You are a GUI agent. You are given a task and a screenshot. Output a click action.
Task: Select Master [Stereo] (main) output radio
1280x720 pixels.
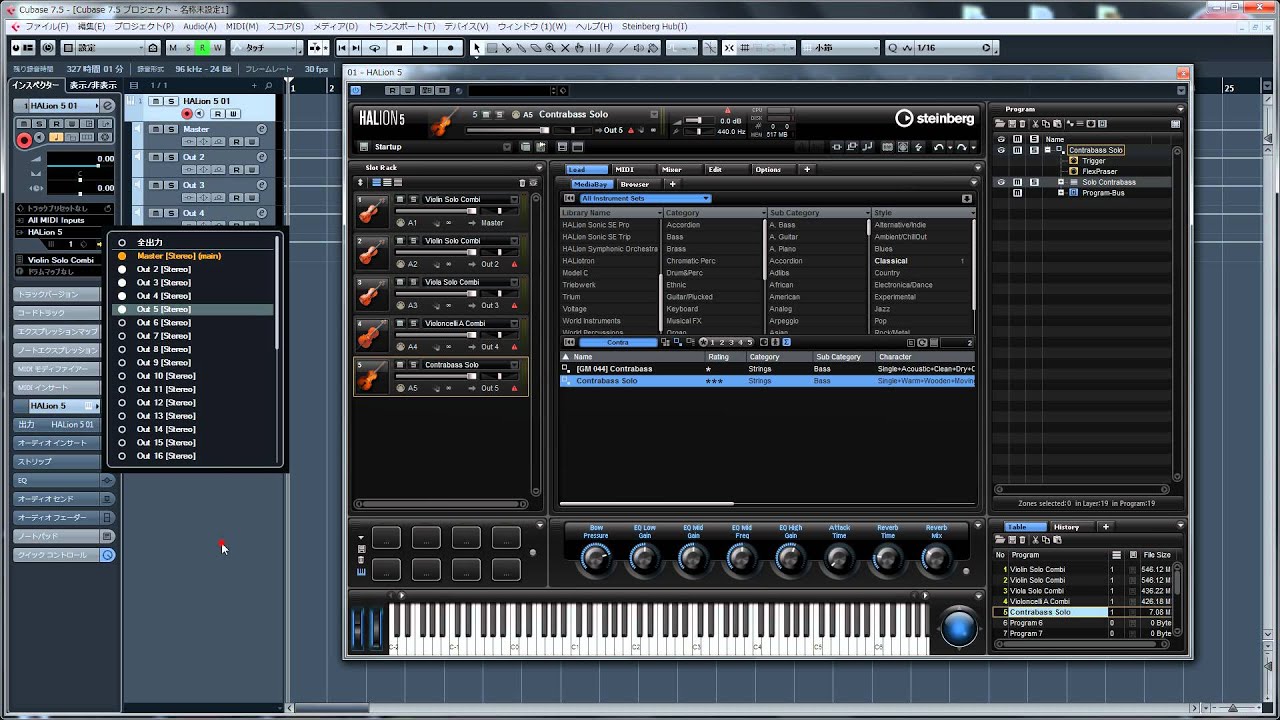pos(122,256)
